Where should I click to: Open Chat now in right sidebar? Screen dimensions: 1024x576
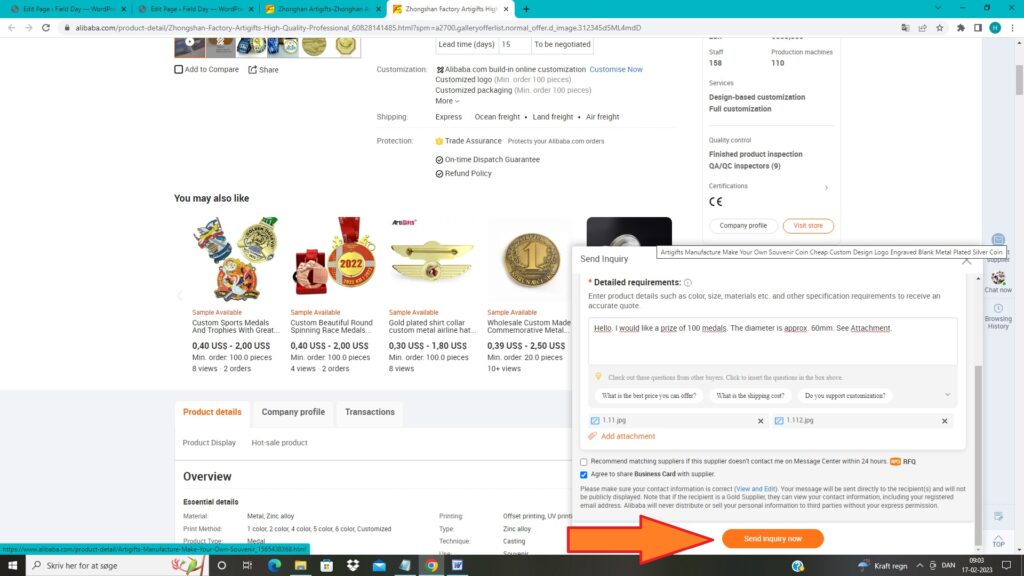click(997, 281)
